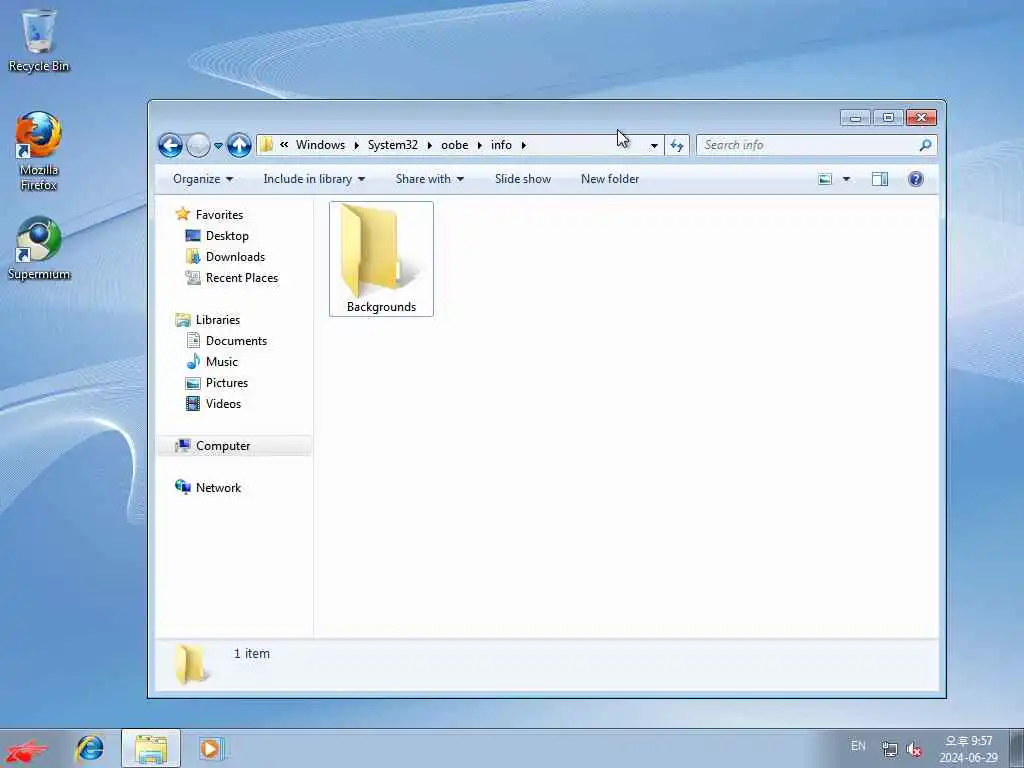Open the view options dropdown arrow
1024x768 pixels.
pos(846,179)
